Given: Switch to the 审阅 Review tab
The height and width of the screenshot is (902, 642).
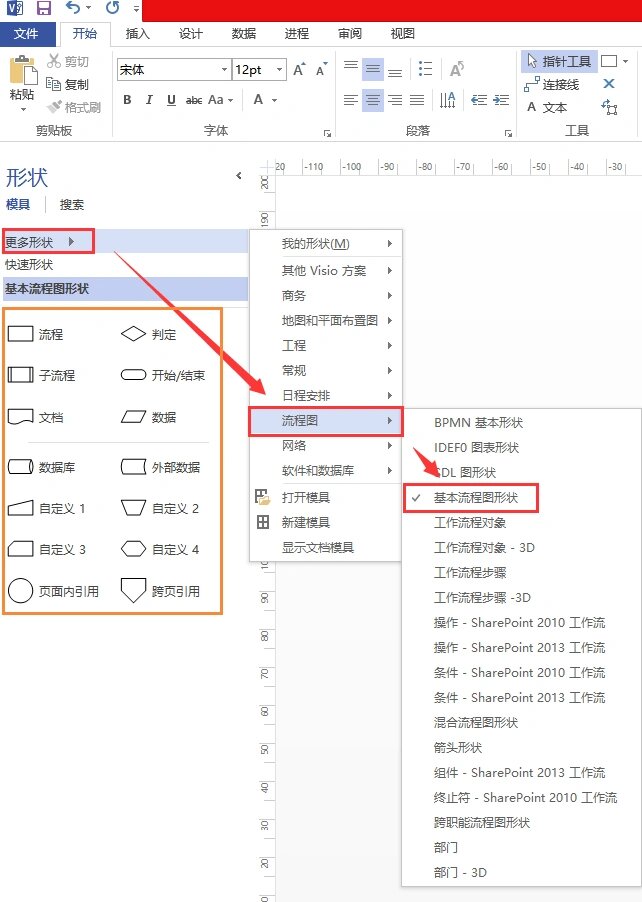Looking at the screenshot, I should [x=350, y=33].
